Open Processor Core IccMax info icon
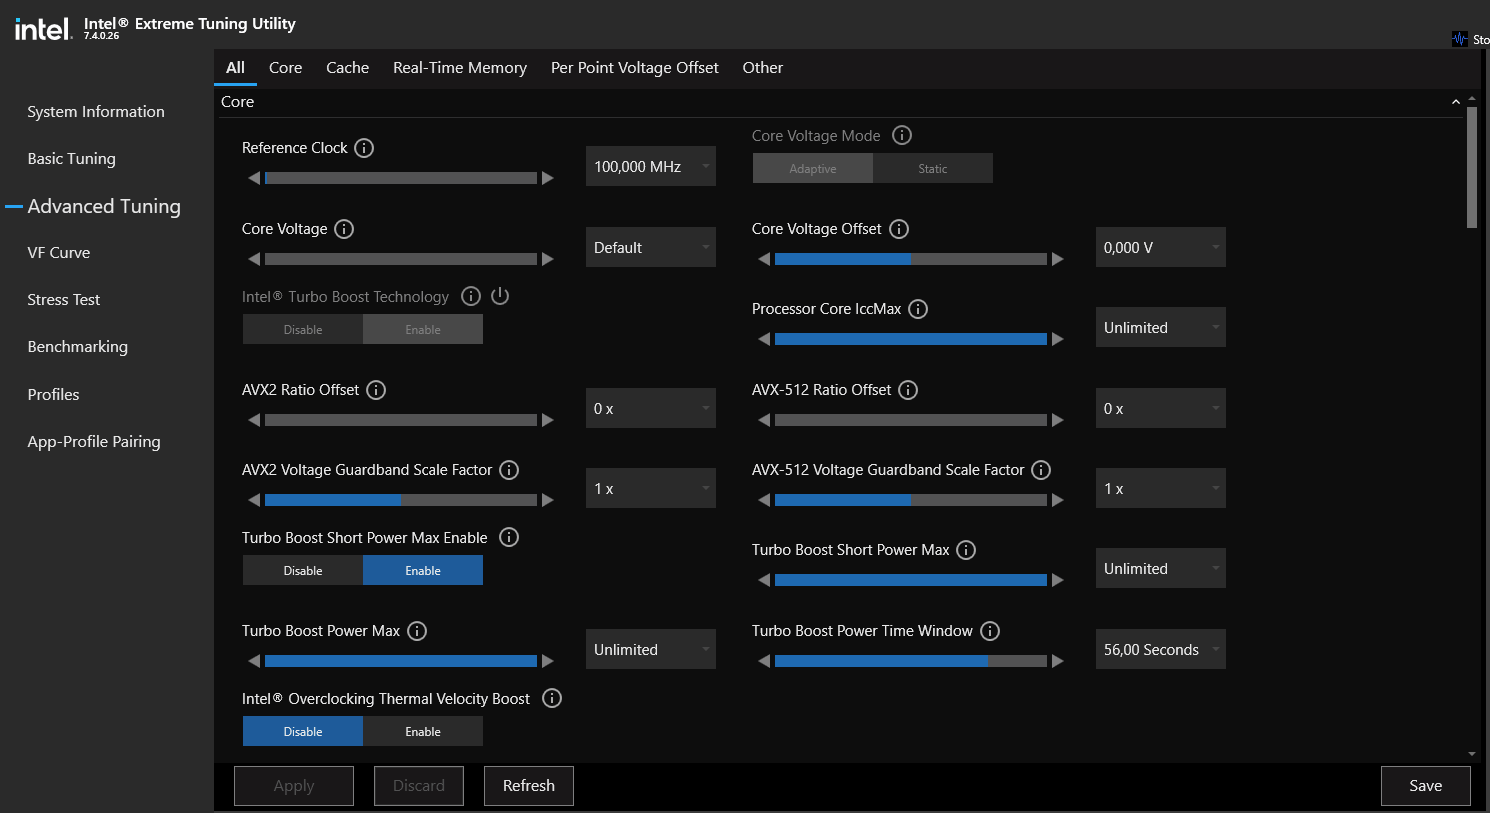Viewport: 1490px width, 813px height. click(x=918, y=309)
